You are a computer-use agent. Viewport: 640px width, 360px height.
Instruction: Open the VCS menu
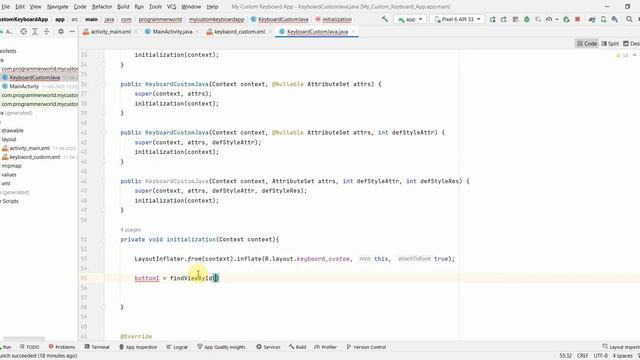pyautogui.click(x=171, y=7)
